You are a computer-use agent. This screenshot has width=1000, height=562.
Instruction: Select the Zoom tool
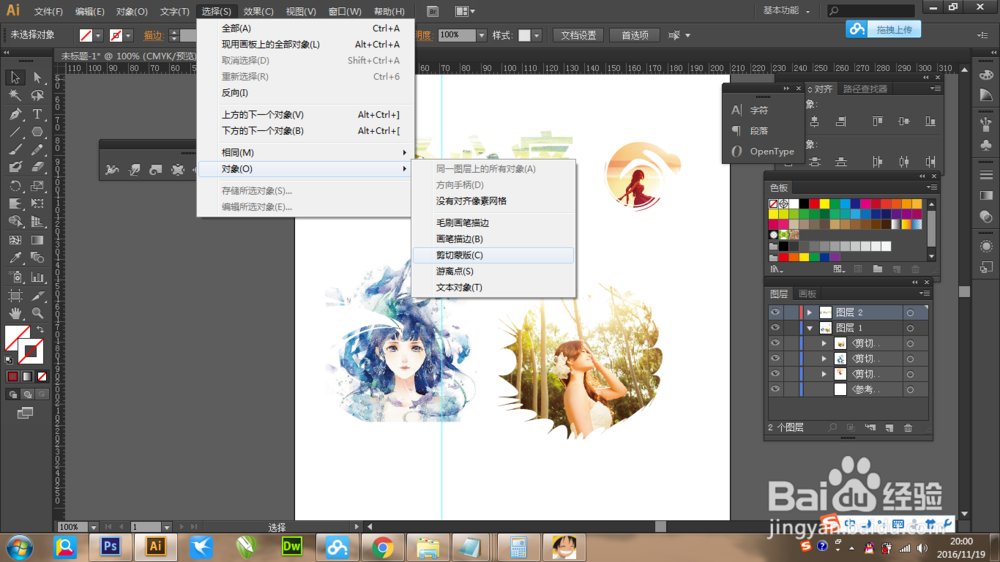37,313
